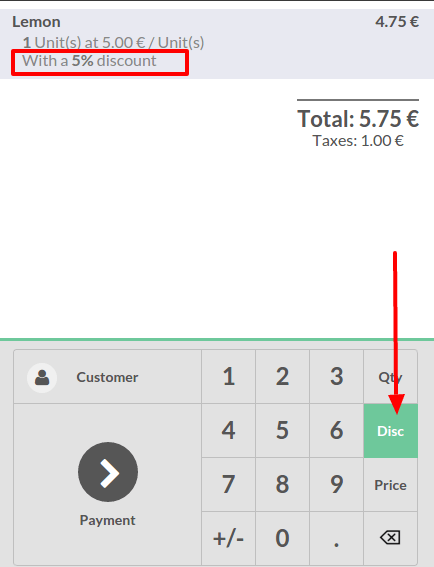Open the Customer selection
This screenshot has height=567, width=434.
click(107, 377)
